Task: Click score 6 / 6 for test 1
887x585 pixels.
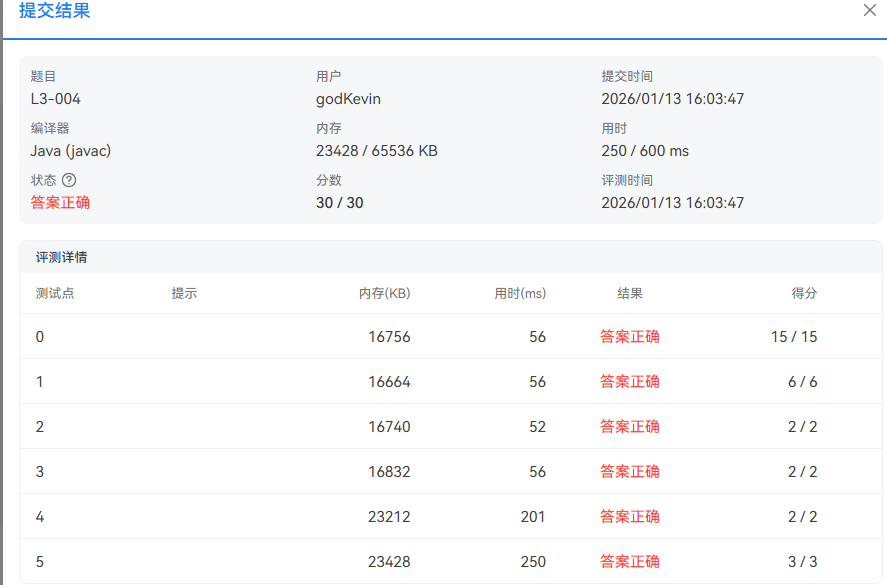Action: point(803,382)
